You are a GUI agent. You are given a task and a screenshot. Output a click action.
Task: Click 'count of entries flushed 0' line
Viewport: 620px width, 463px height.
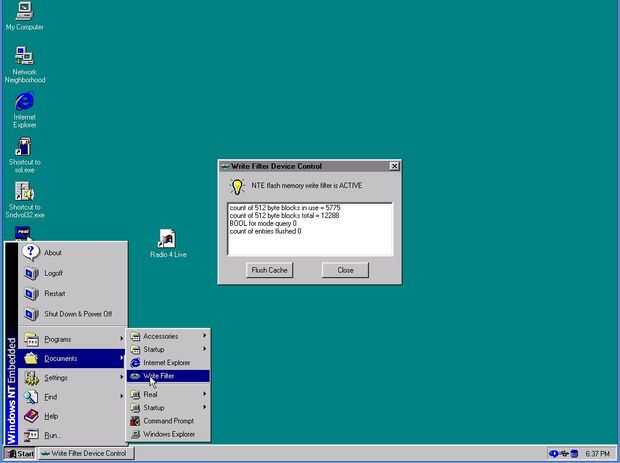265,231
